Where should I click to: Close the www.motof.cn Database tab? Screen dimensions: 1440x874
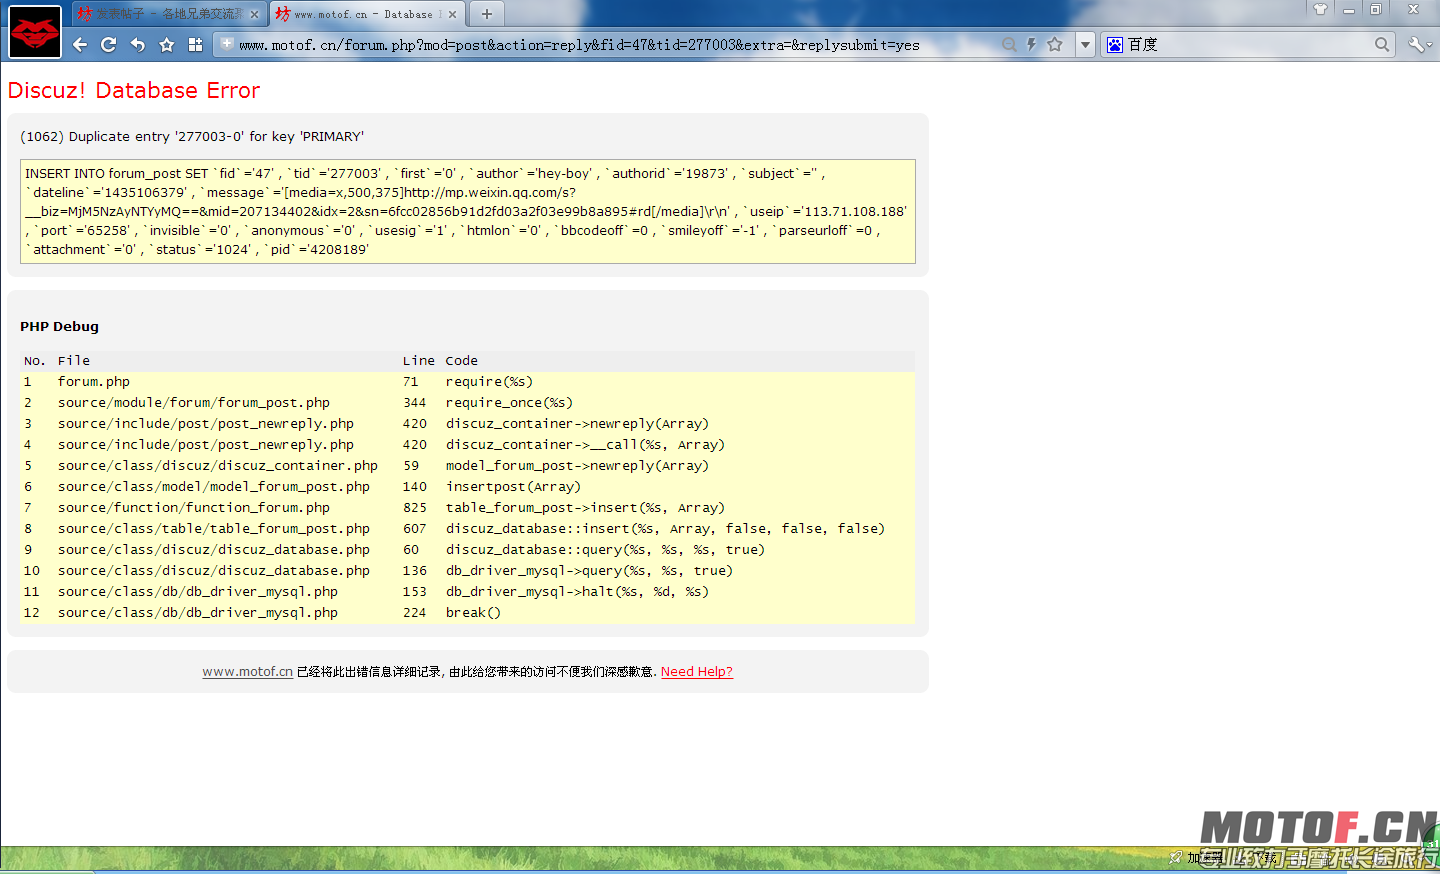tap(452, 14)
